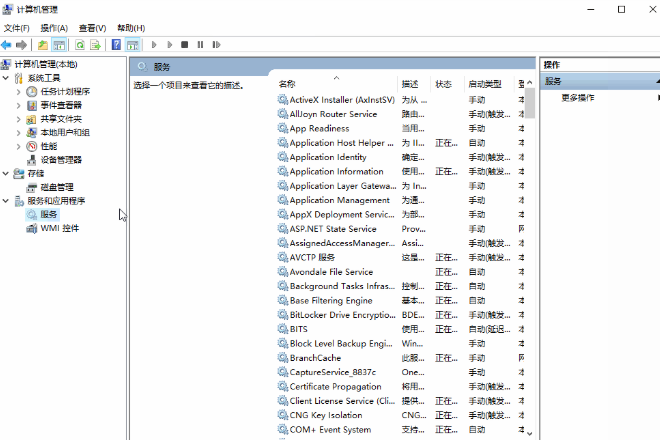Open the 文件(F) menu
Image resolution: width=660 pixels, height=440 pixels.
pyautogui.click(x=17, y=28)
